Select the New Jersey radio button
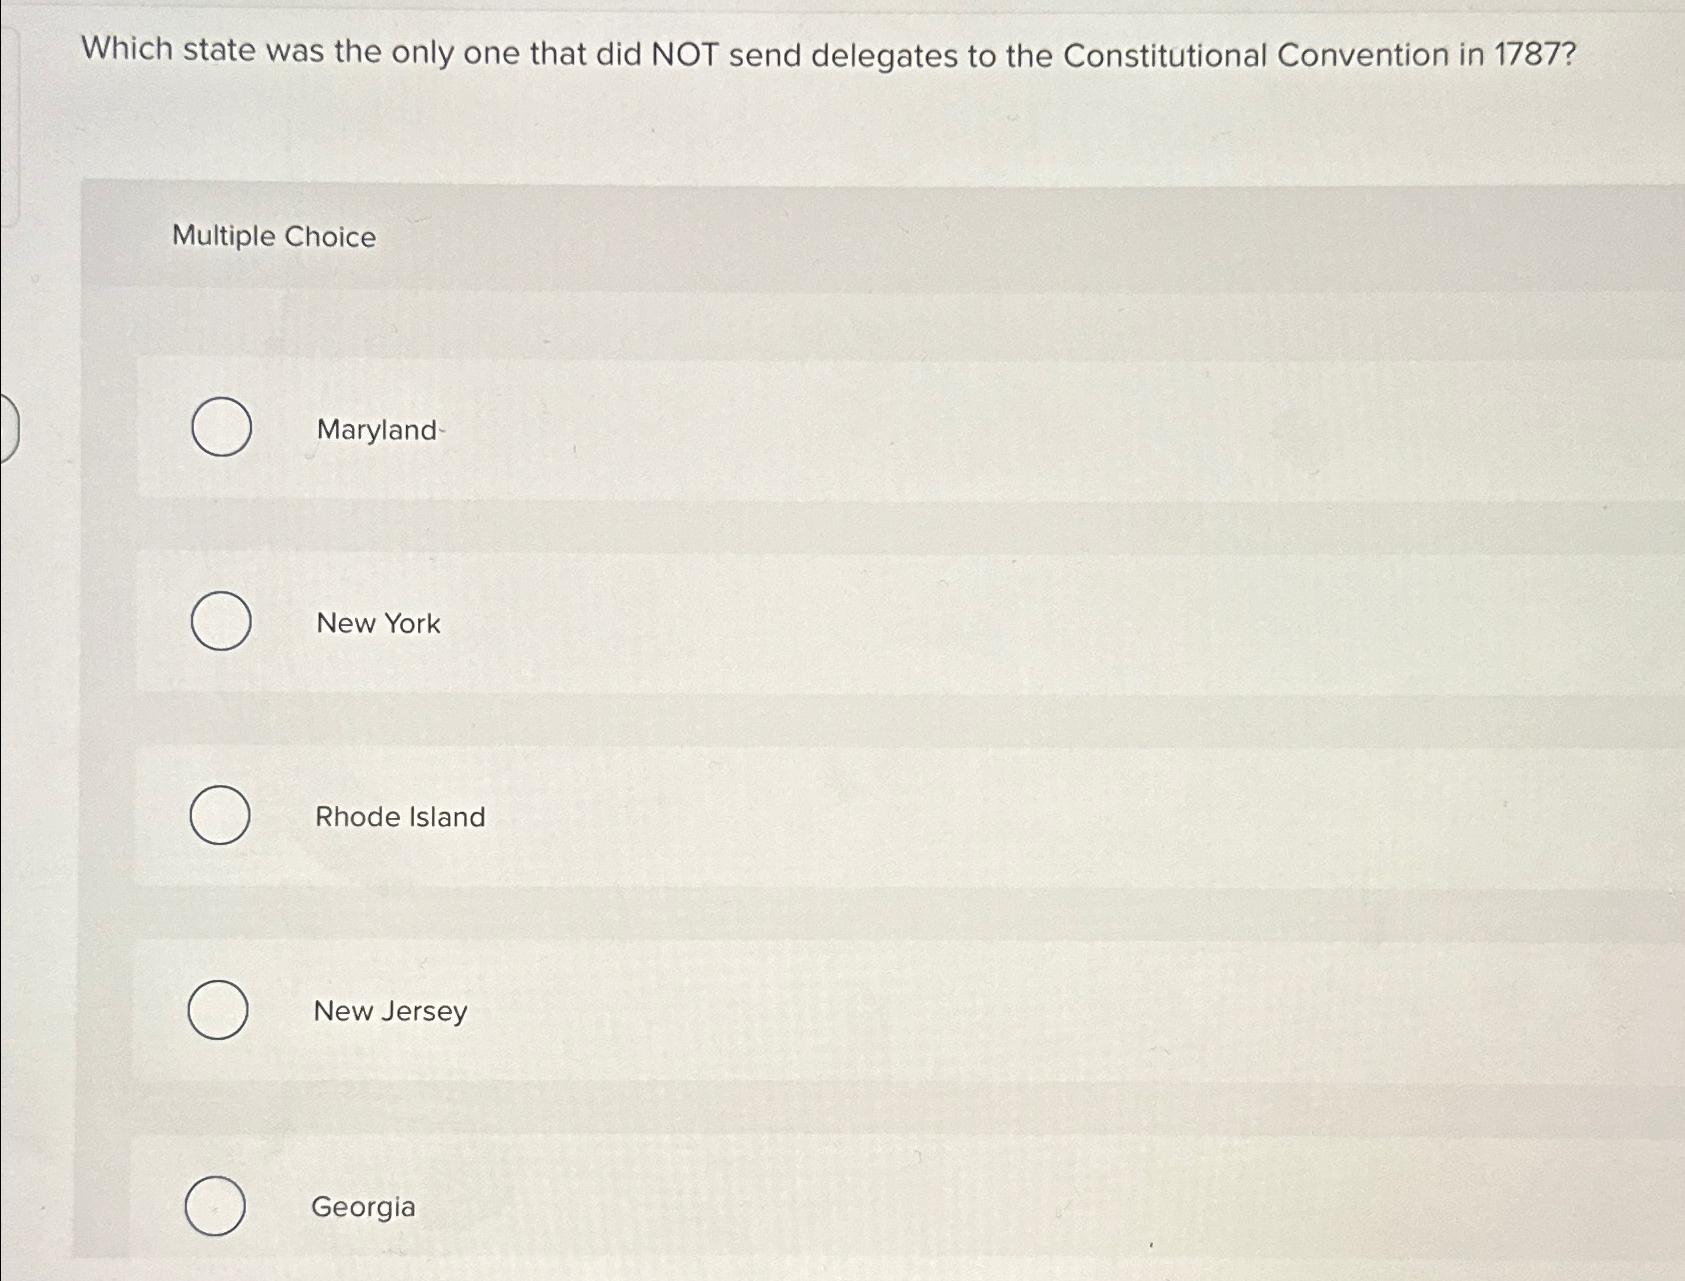Image resolution: width=1685 pixels, height=1281 pixels. point(220,1011)
